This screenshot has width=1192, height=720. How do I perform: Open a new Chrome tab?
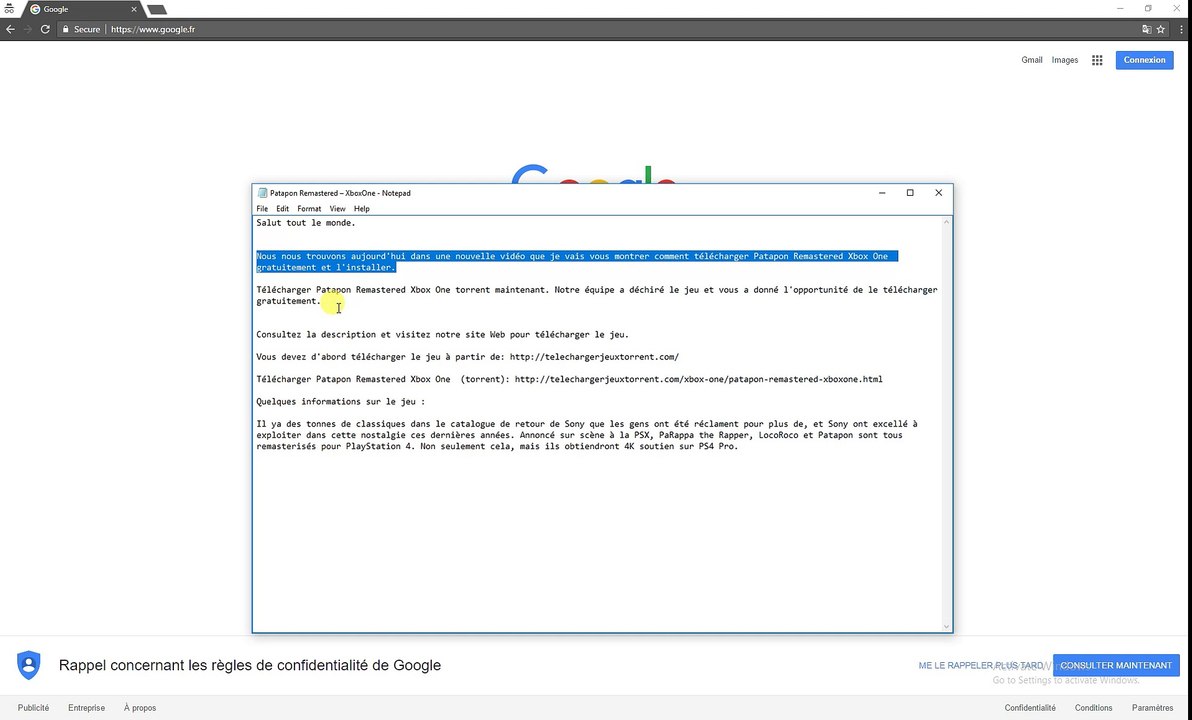pos(157,10)
